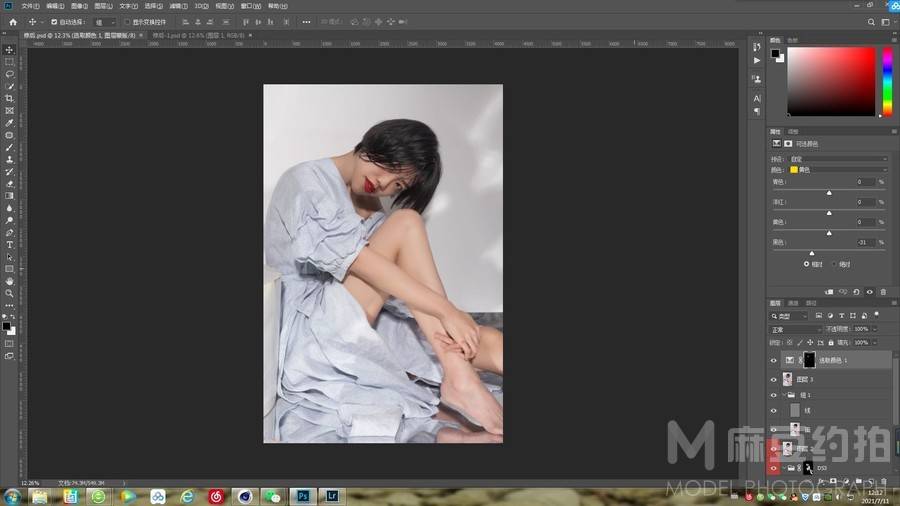Select the Rectangular Marquee tool
Image resolution: width=900 pixels, height=506 pixels.
pyautogui.click(x=9, y=62)
